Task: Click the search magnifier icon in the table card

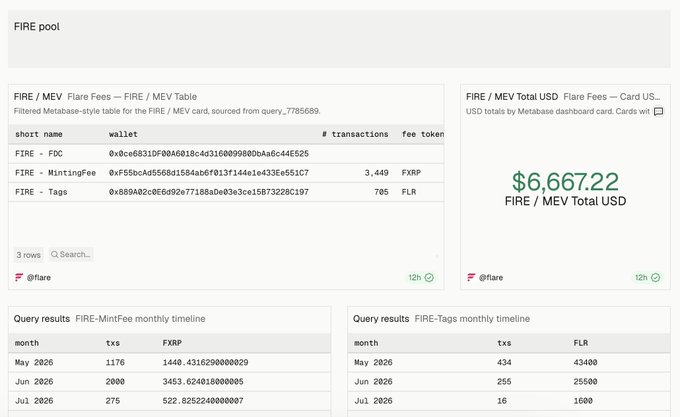Action: coord(55,254)
